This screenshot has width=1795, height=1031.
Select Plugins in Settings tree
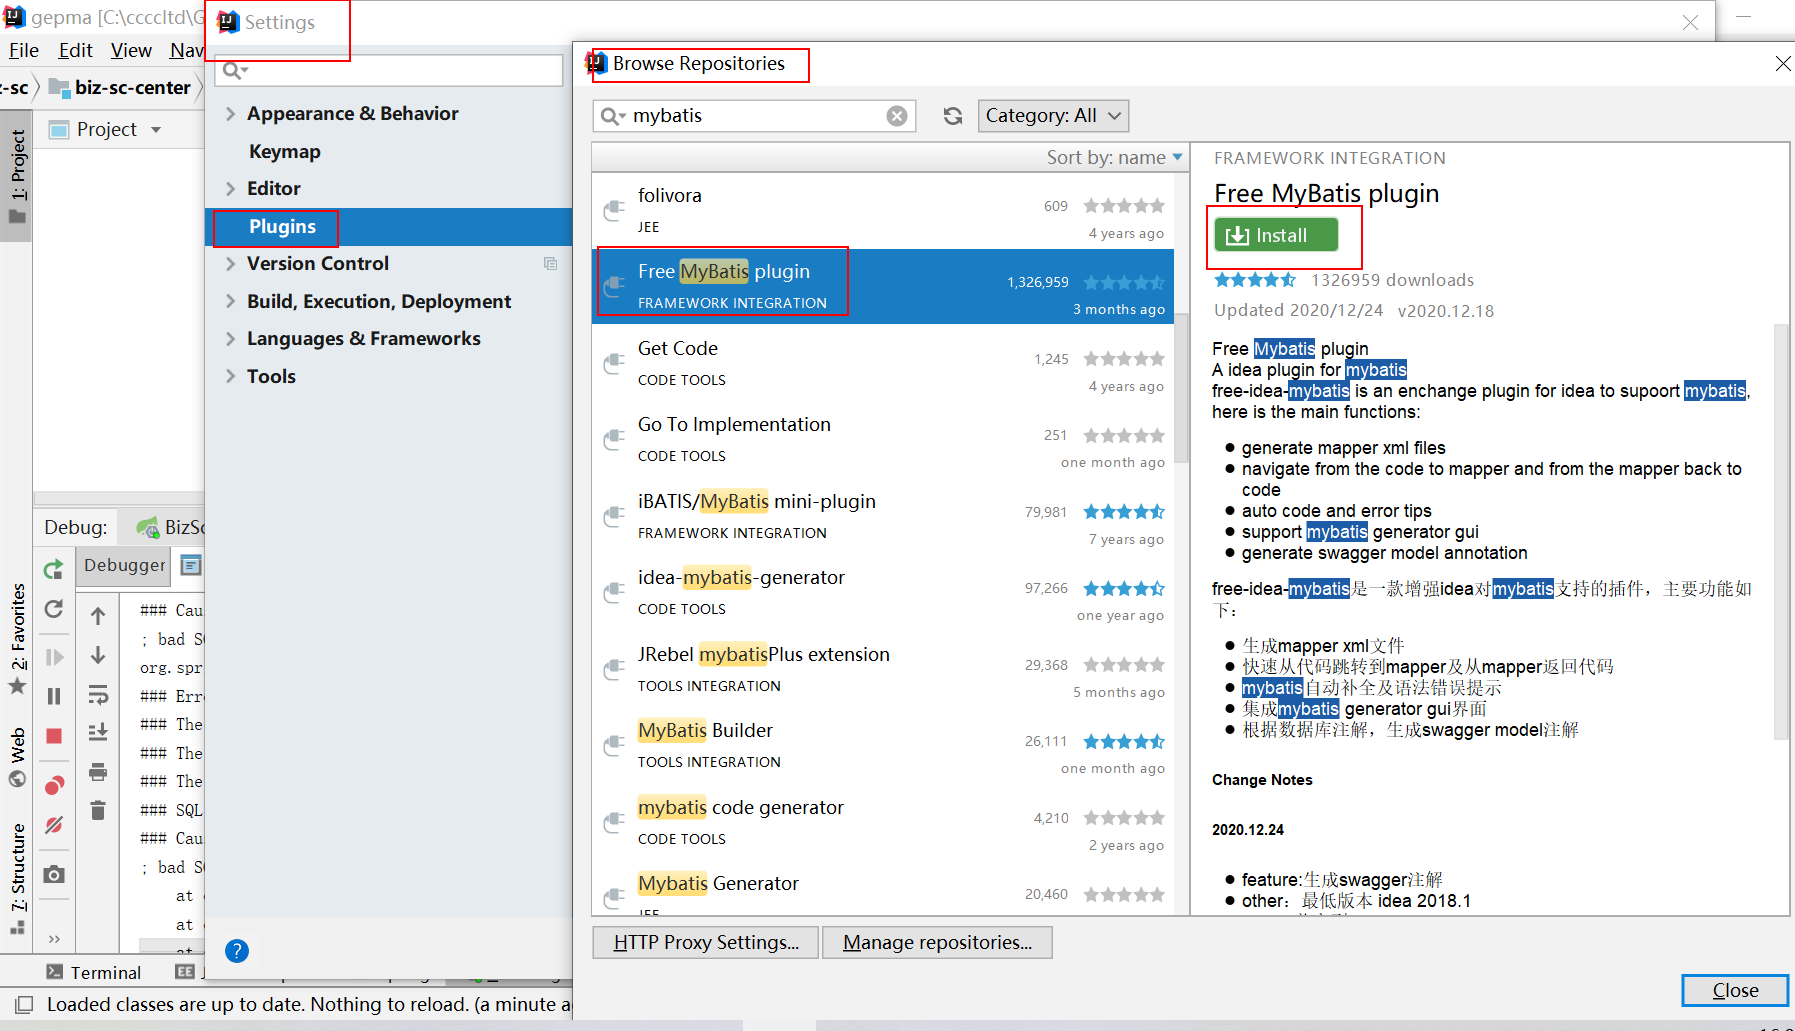388,227
